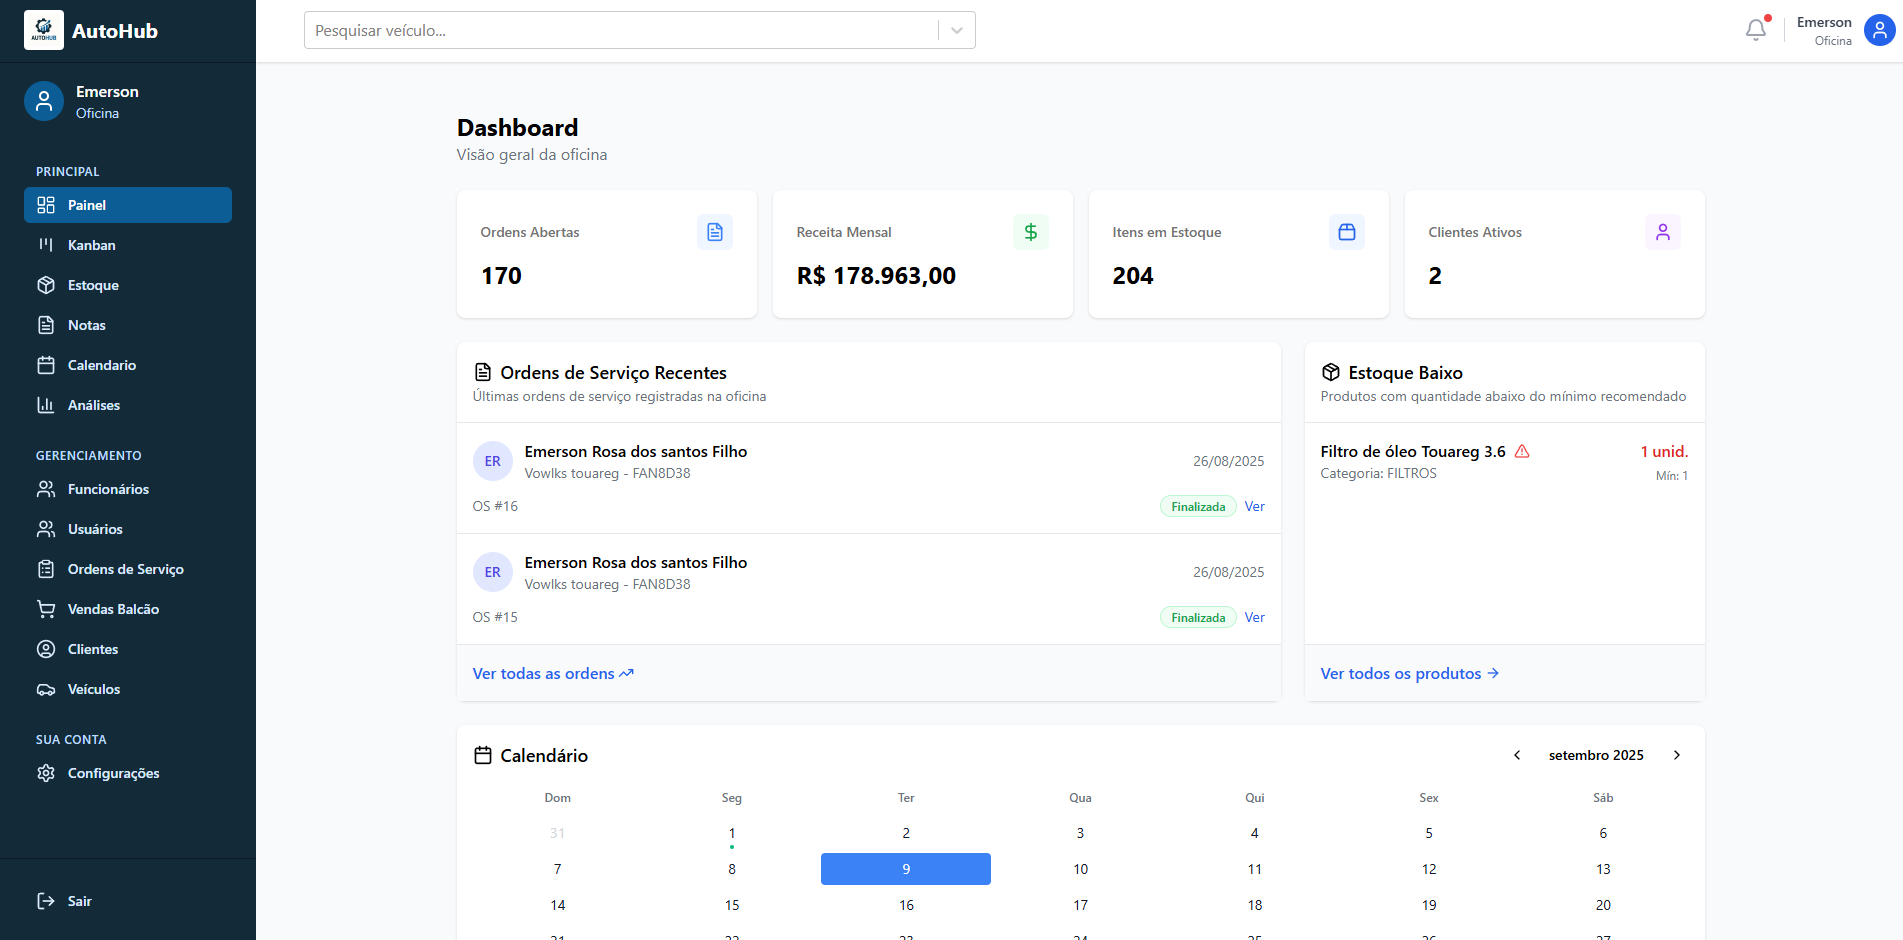This screenshot has width=1903, height=940.
Task: Select day 9 on the calendar
Action: pyautogui.click(x=905, y=869)
